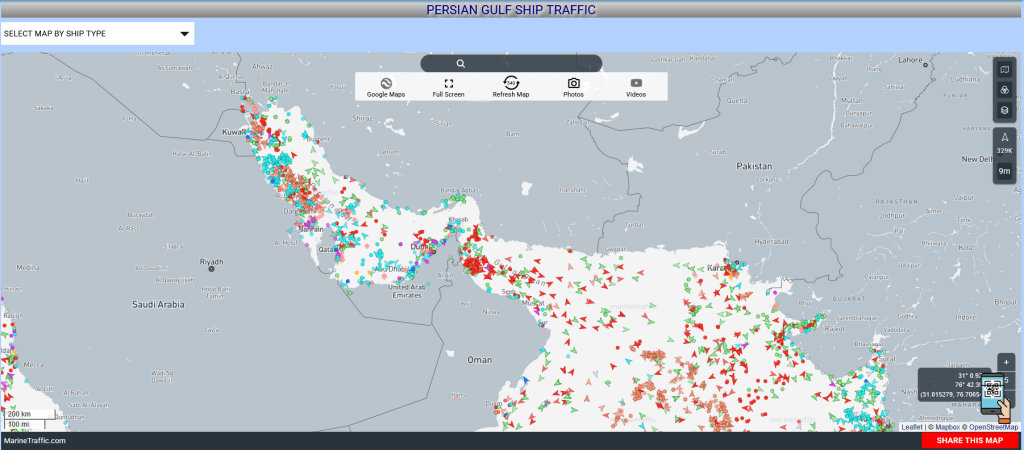1024x450 pixels.
Task: Click the Persian Gulf Ship Traffic title
Action: pos(511,9)
